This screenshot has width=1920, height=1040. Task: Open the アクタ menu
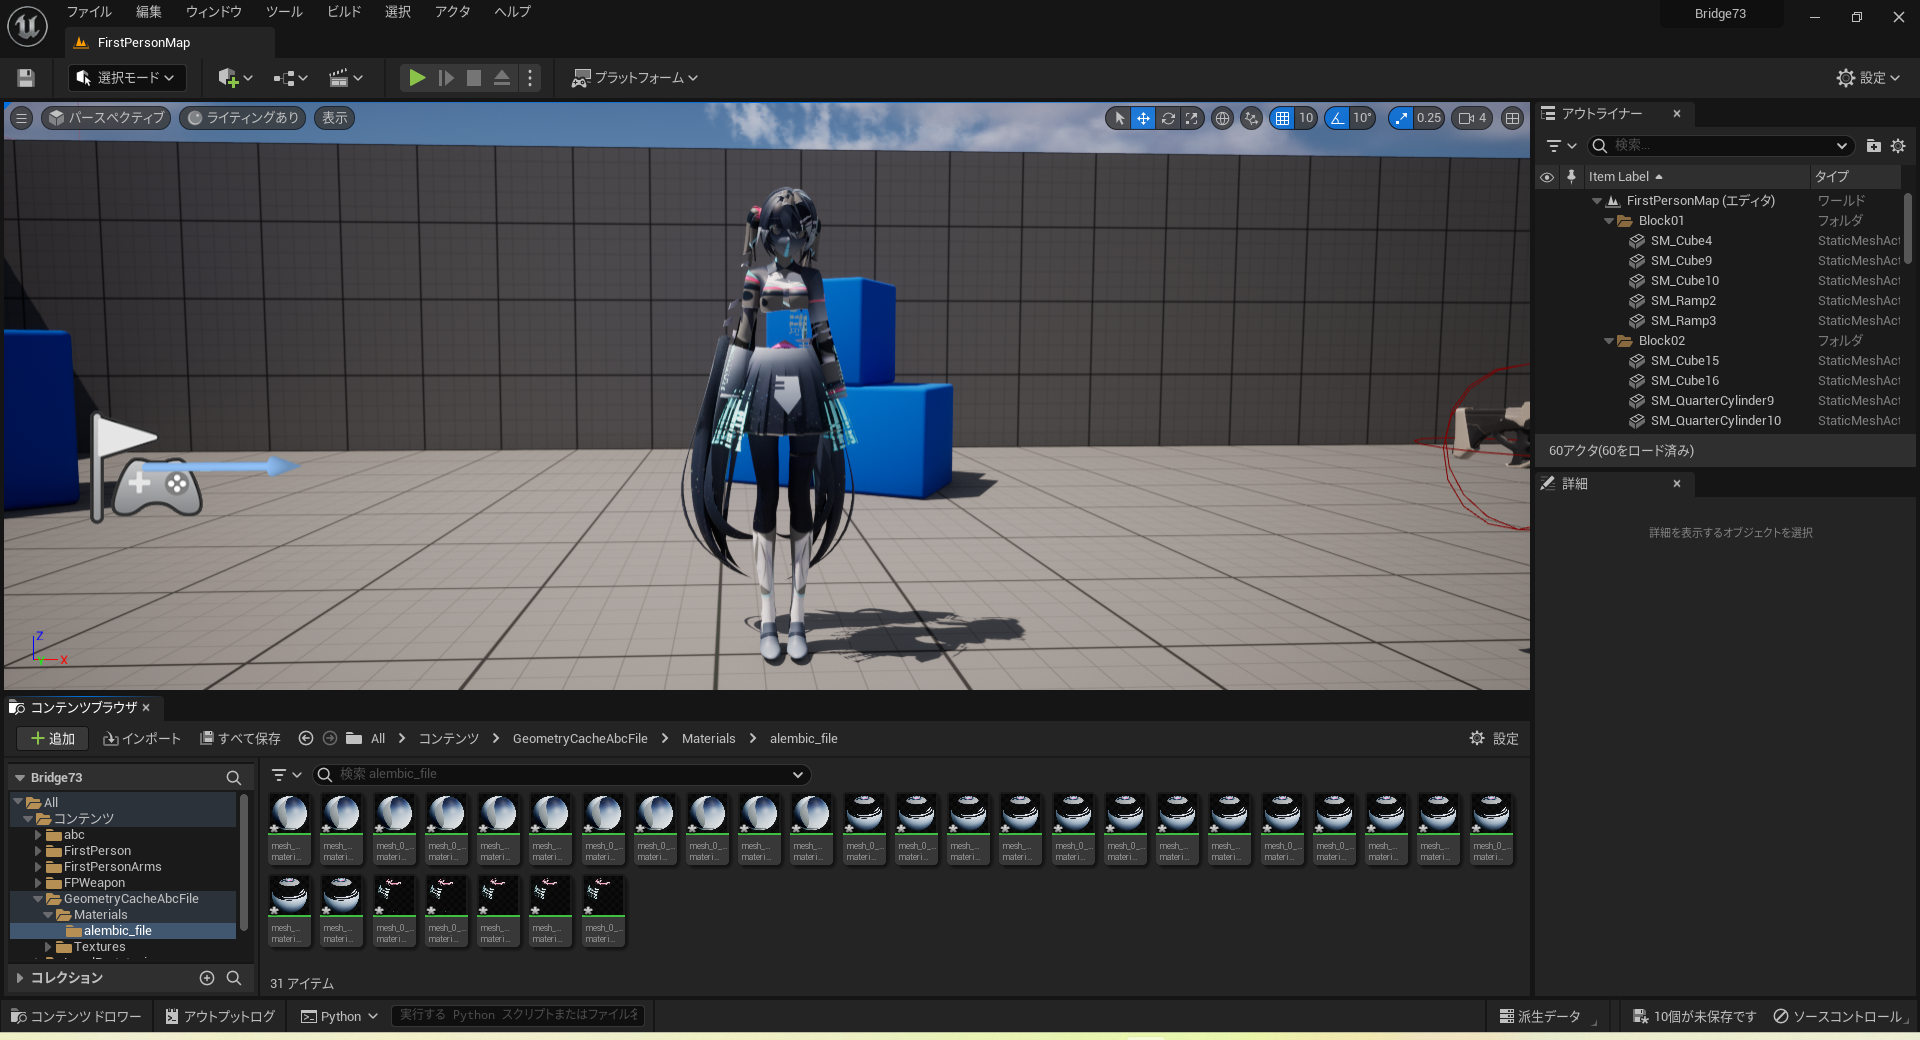click(x=452, y=12)
